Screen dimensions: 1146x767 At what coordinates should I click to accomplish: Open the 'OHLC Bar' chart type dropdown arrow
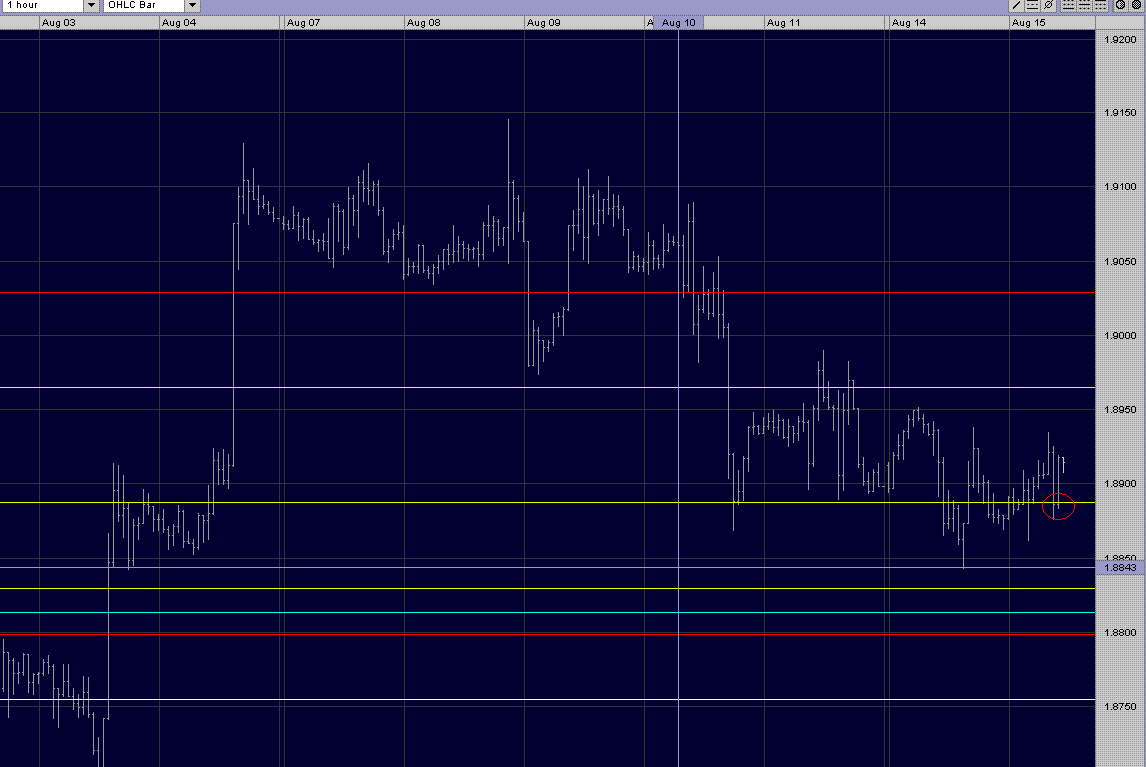click(x=192, y=5)
